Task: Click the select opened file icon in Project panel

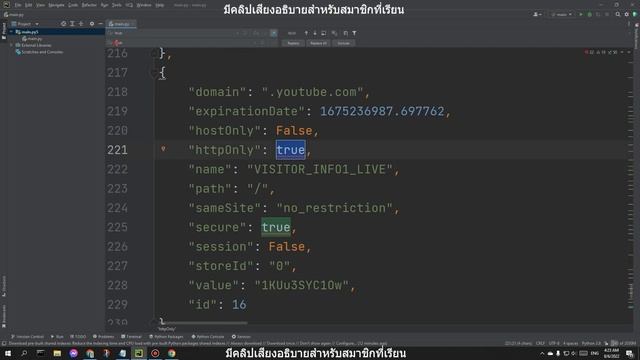Action: [63, 24]
